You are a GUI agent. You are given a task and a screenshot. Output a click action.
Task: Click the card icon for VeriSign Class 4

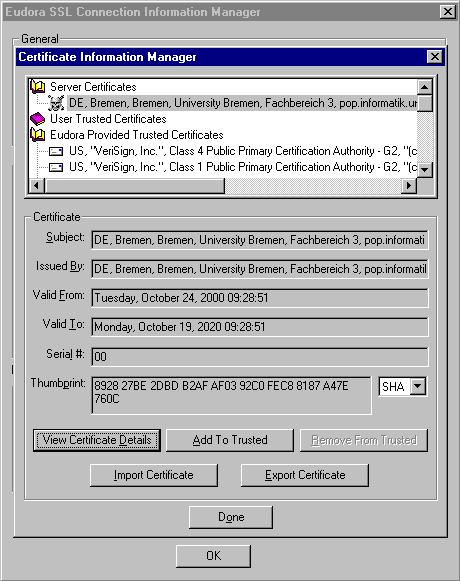[x=56, y=151]
